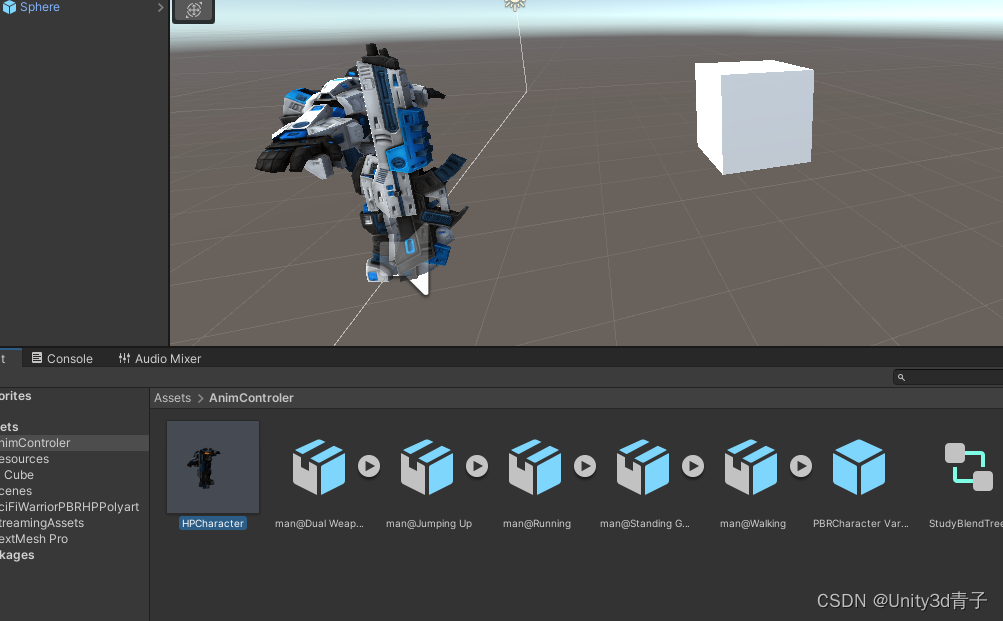This screenshot has height=621, width=1003.
Task: Expand the Sphere item using its chevron
Action: click(x=159, y=7)
